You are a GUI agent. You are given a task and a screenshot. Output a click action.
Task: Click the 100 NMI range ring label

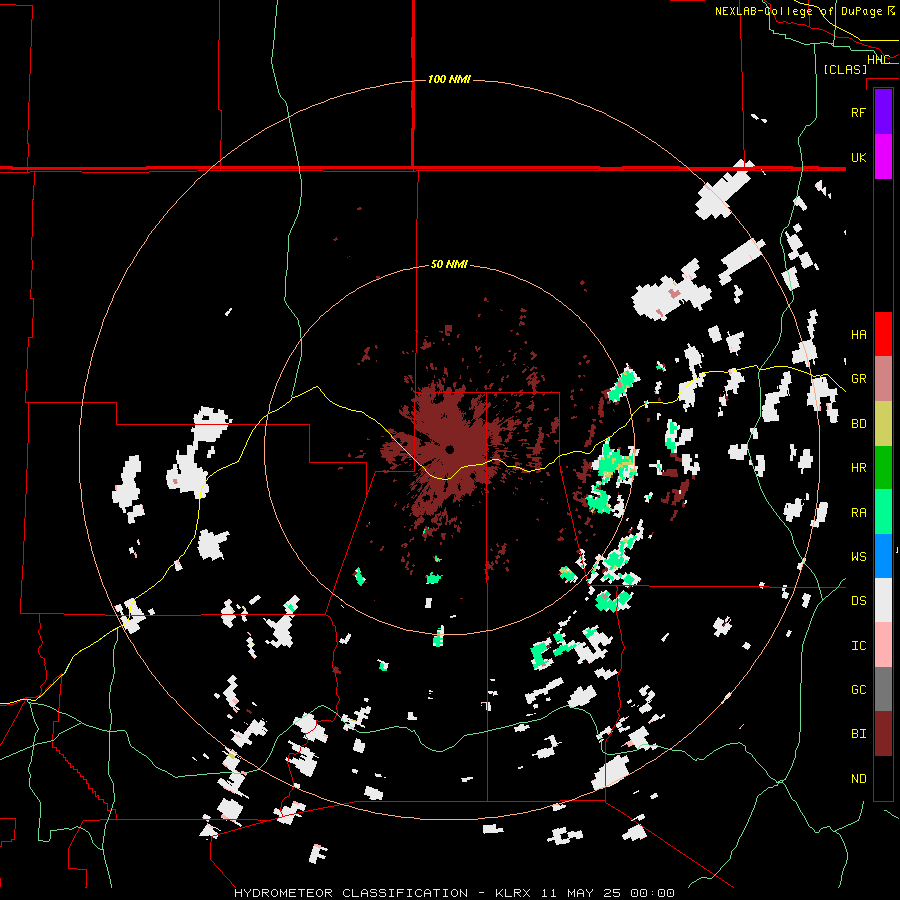coord(449,79)
